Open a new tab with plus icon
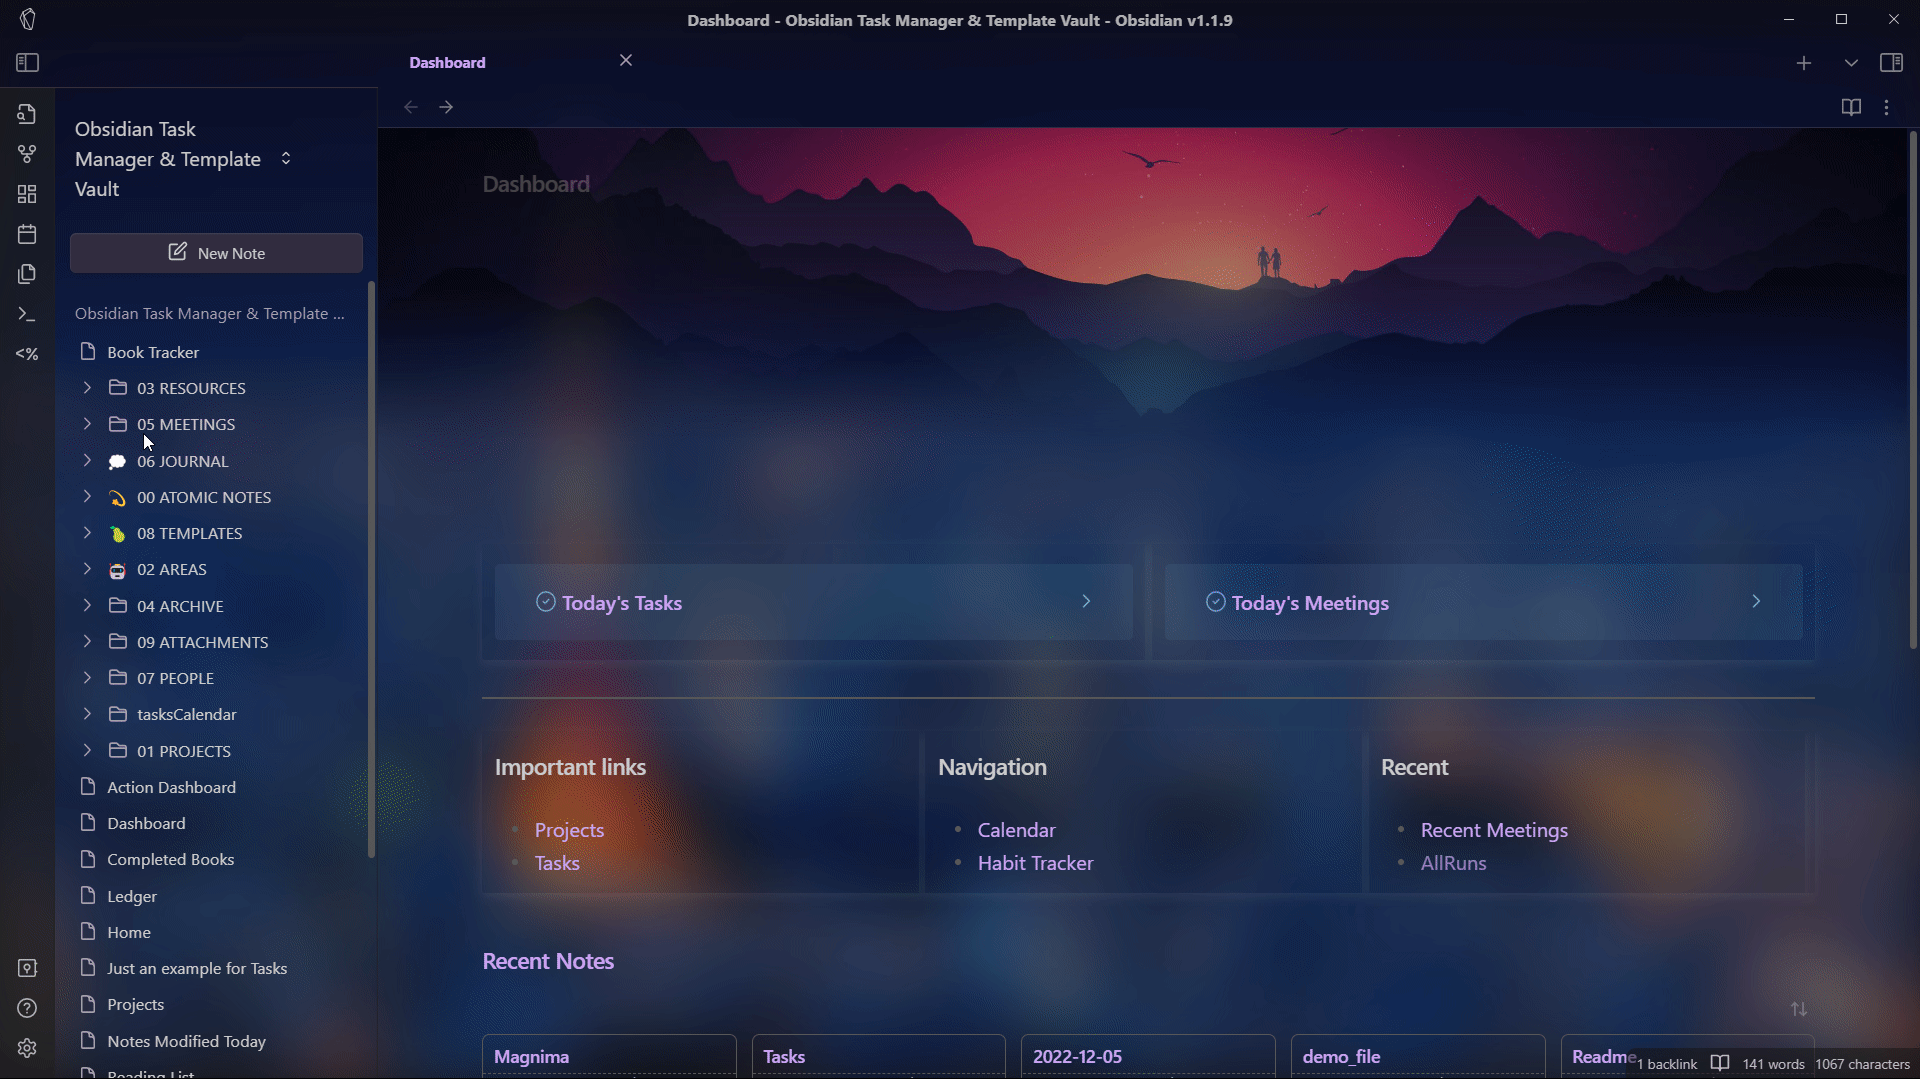This screenshot has width=1920, height=1079. point(1804,63)
